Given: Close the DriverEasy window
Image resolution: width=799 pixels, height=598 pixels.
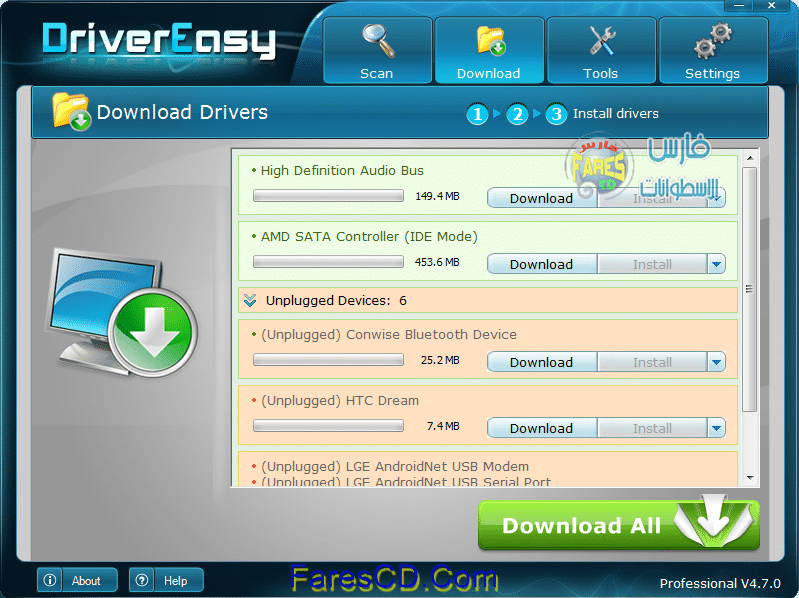Looking at the screenshot, I should point(771,6).
